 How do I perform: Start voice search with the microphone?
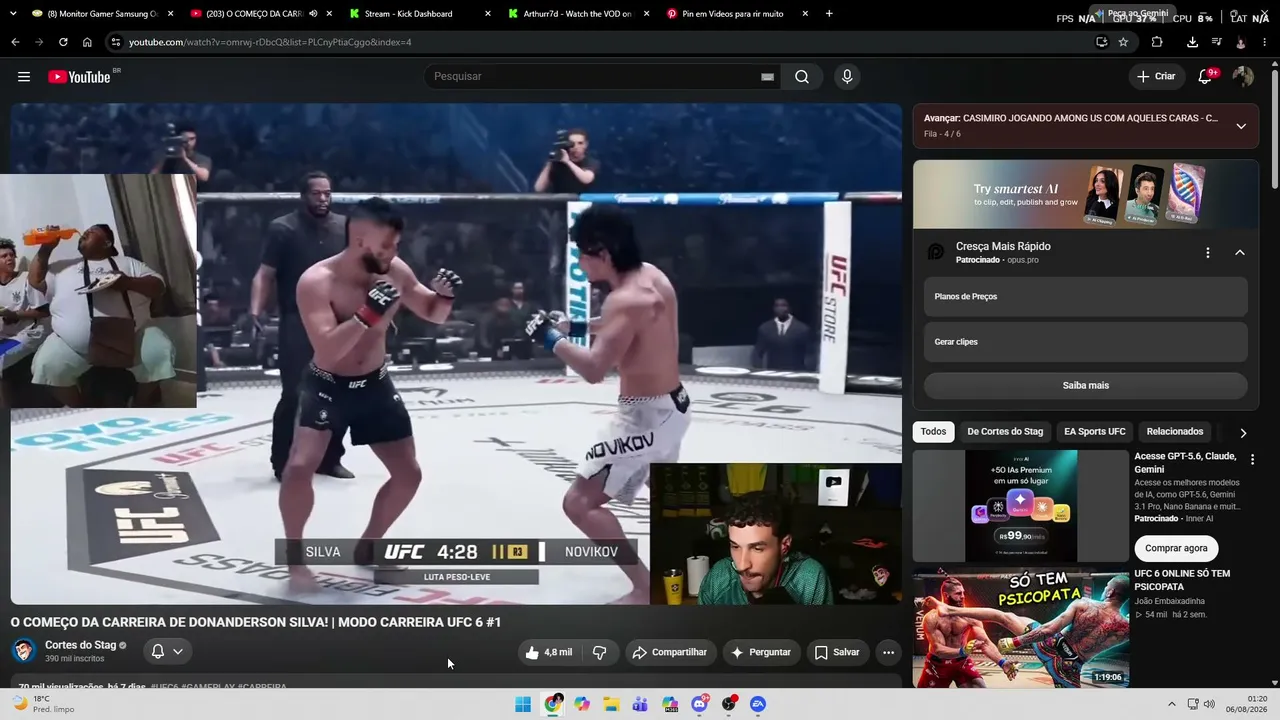point(847,77)
